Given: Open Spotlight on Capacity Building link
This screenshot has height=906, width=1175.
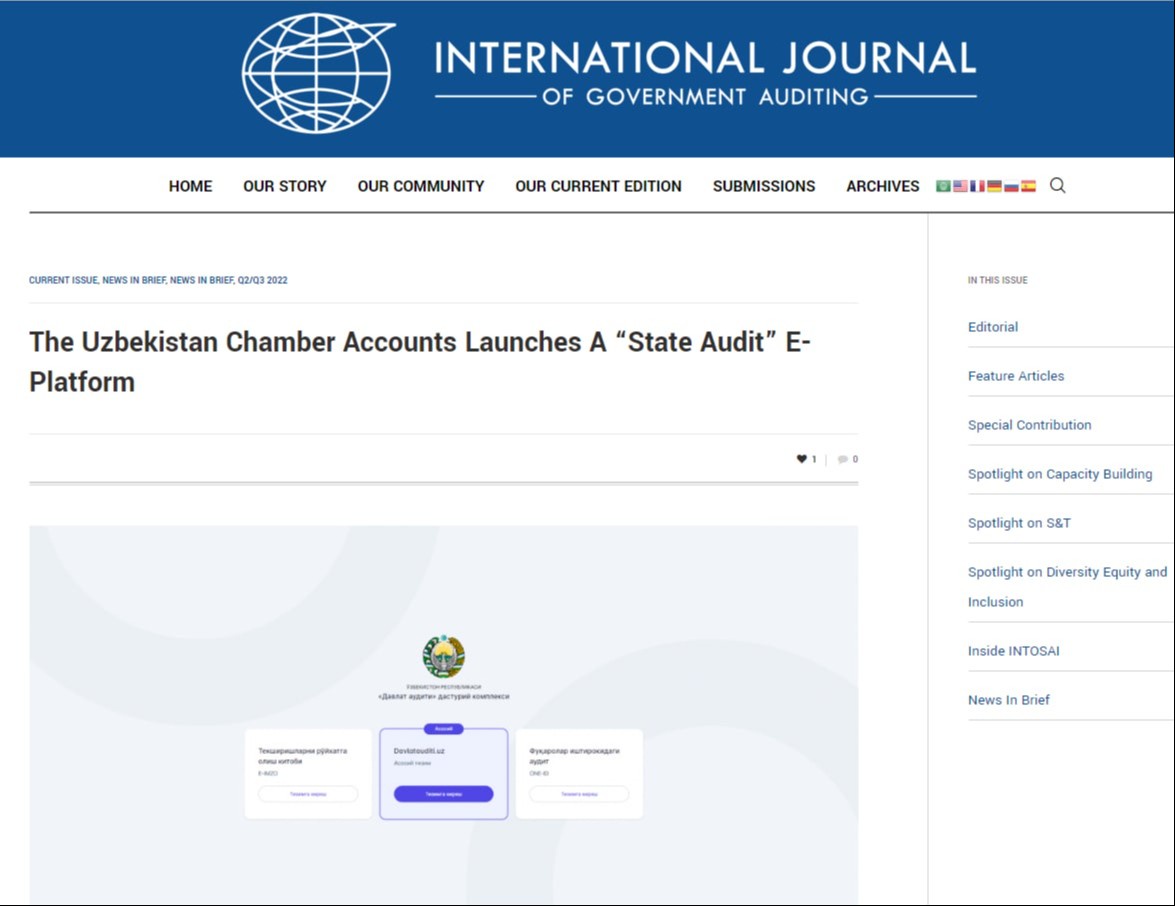Looking at the screenshot, I should [1060, 474].
